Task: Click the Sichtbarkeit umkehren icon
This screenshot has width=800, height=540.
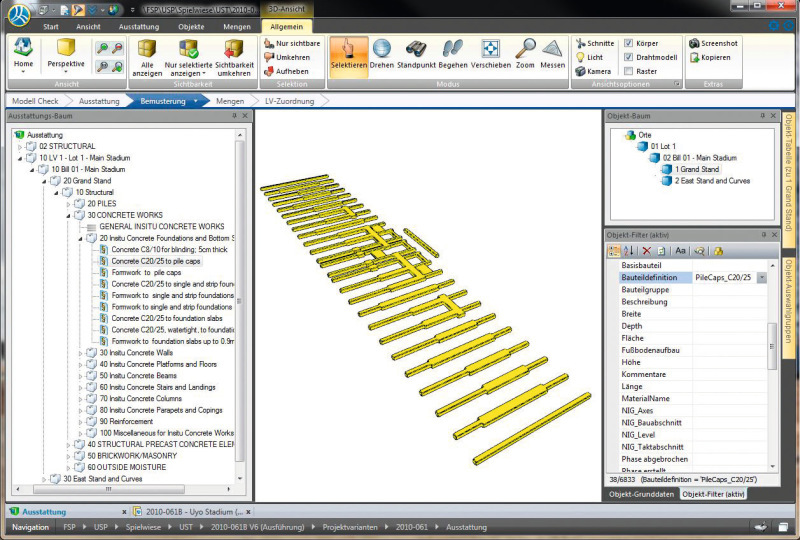Action: click(234, 60)
